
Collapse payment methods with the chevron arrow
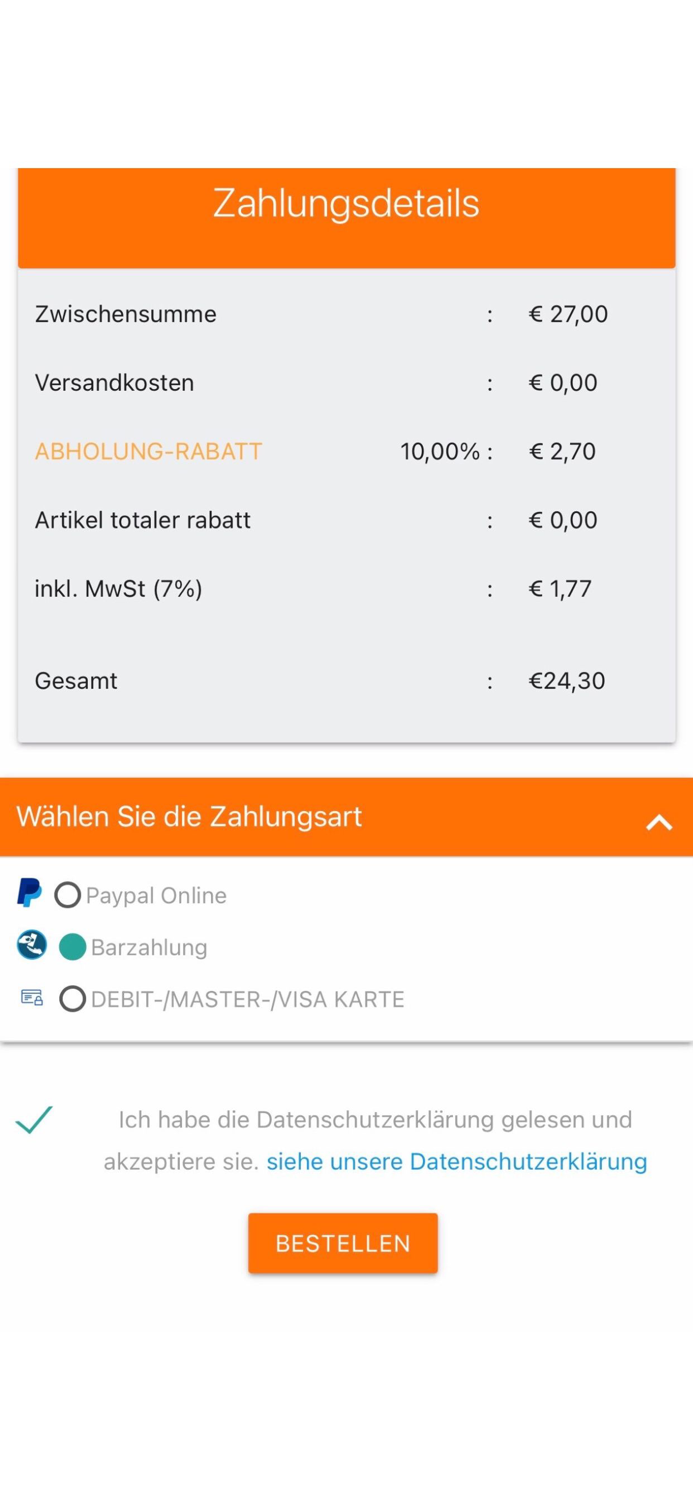[x=658, y=822]
